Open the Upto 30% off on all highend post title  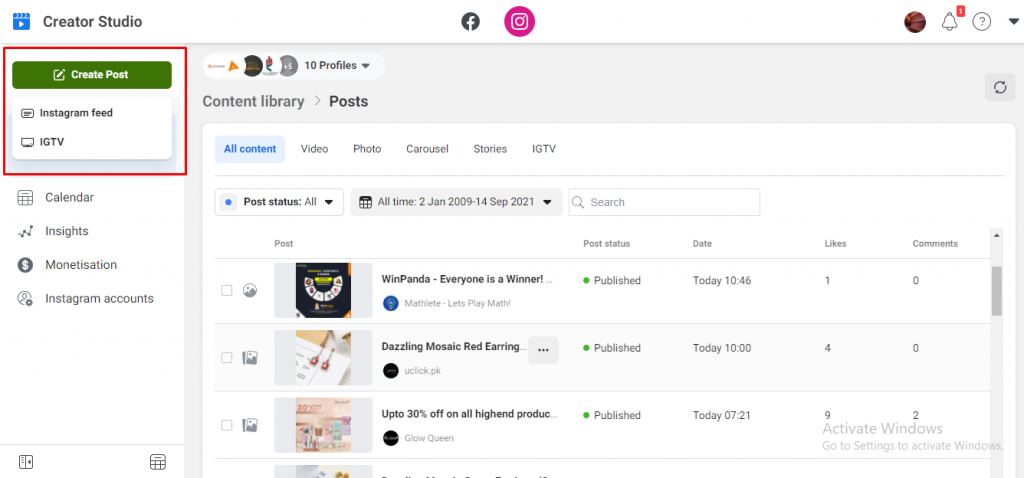470,414
